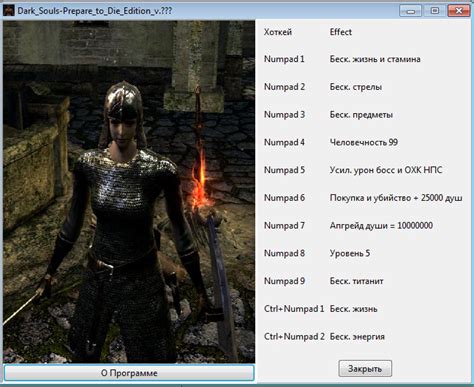This screenshot has width=474, height=387.
Task: Click the text Беск. жизнь и стамина
Action: coord(375,59)
